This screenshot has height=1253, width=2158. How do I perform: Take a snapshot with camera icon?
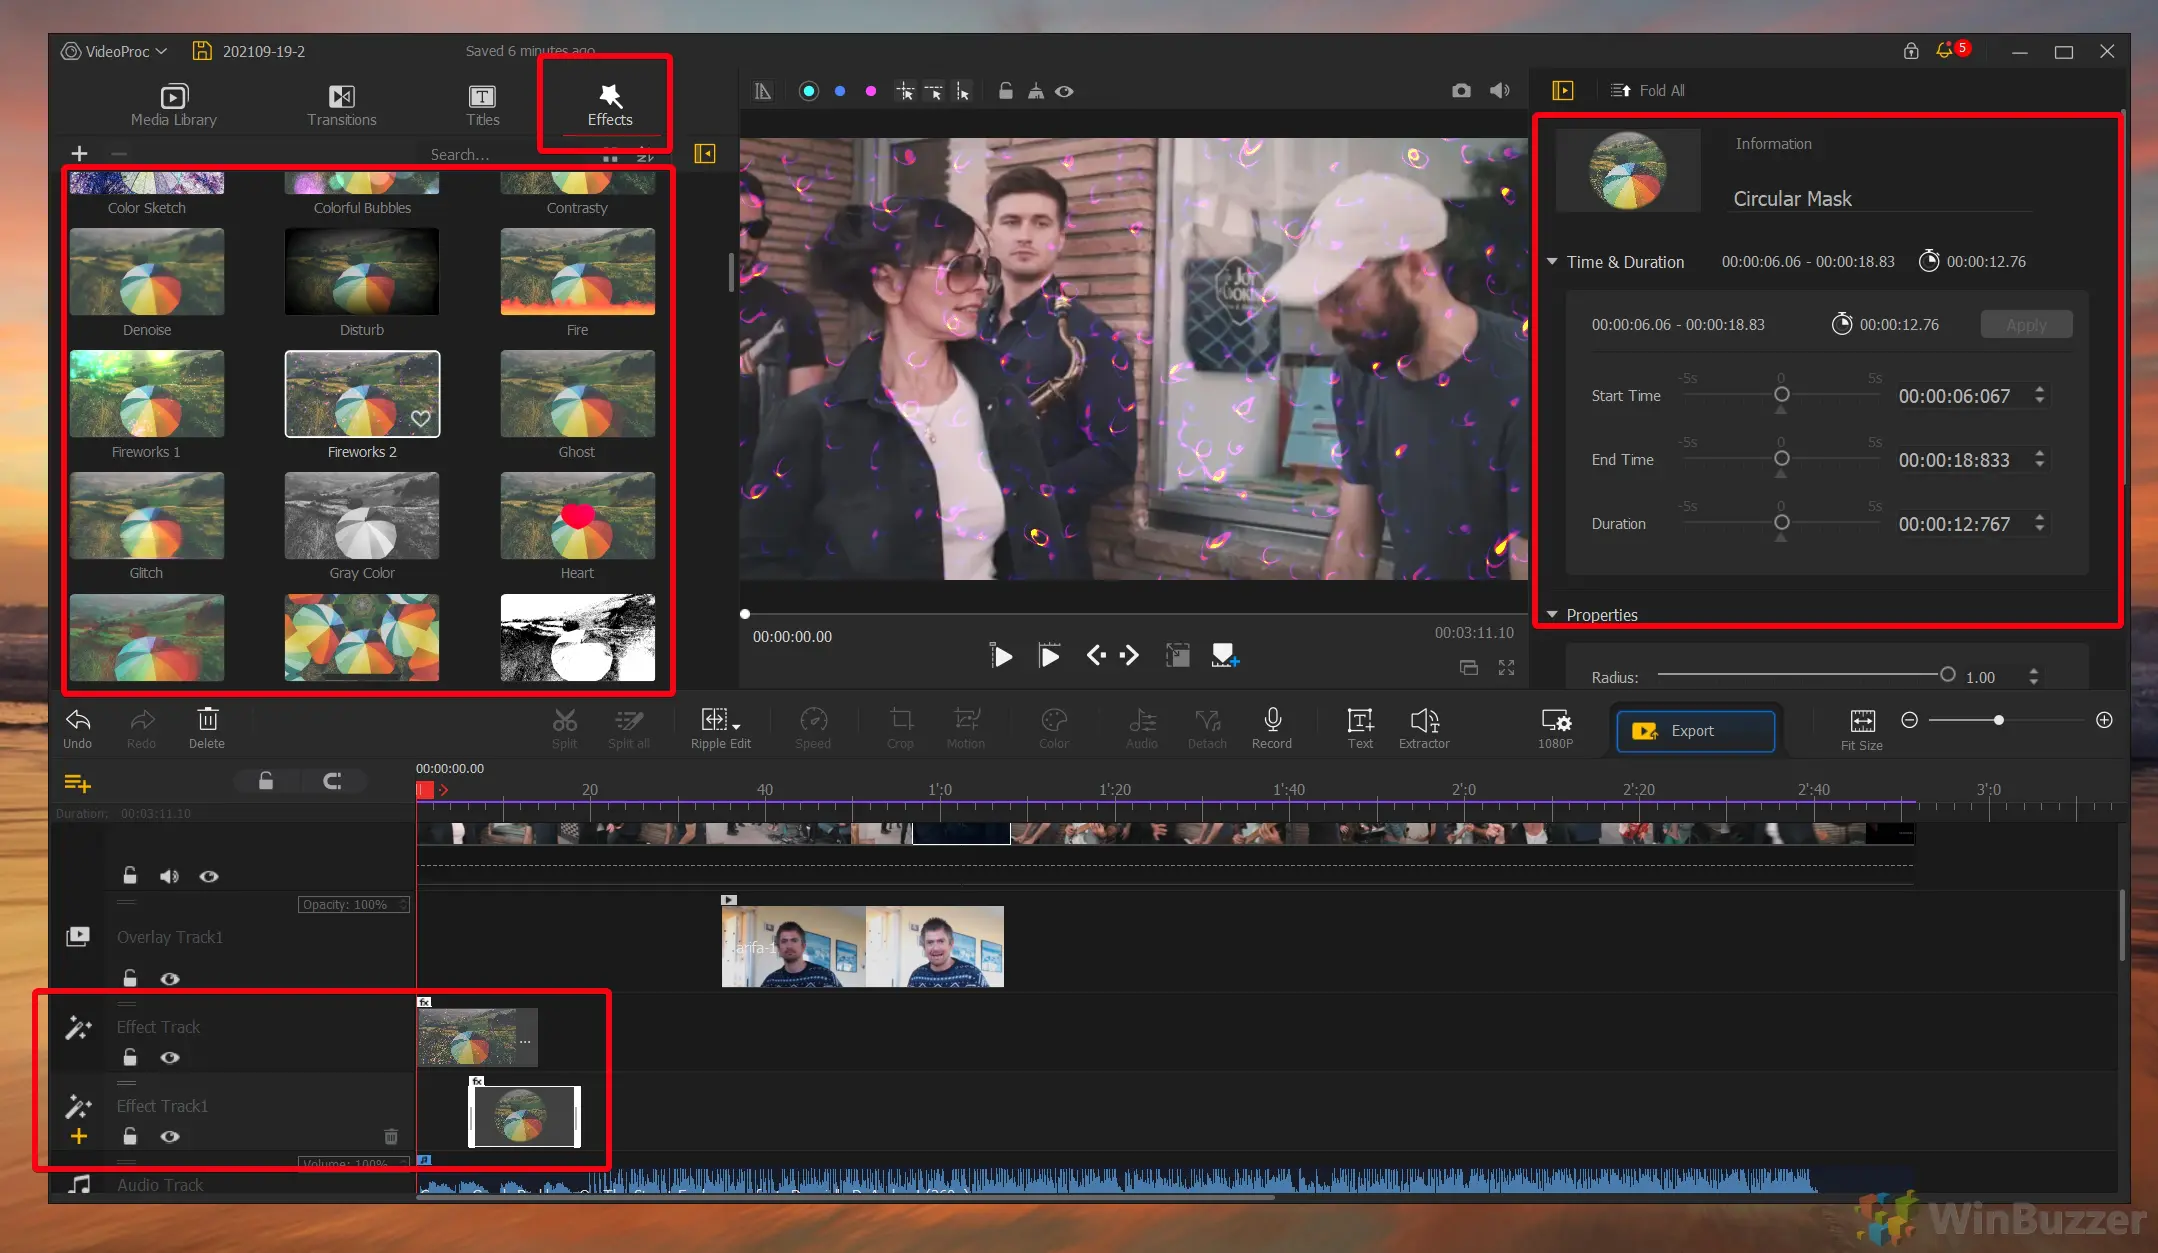point(1461,91)
